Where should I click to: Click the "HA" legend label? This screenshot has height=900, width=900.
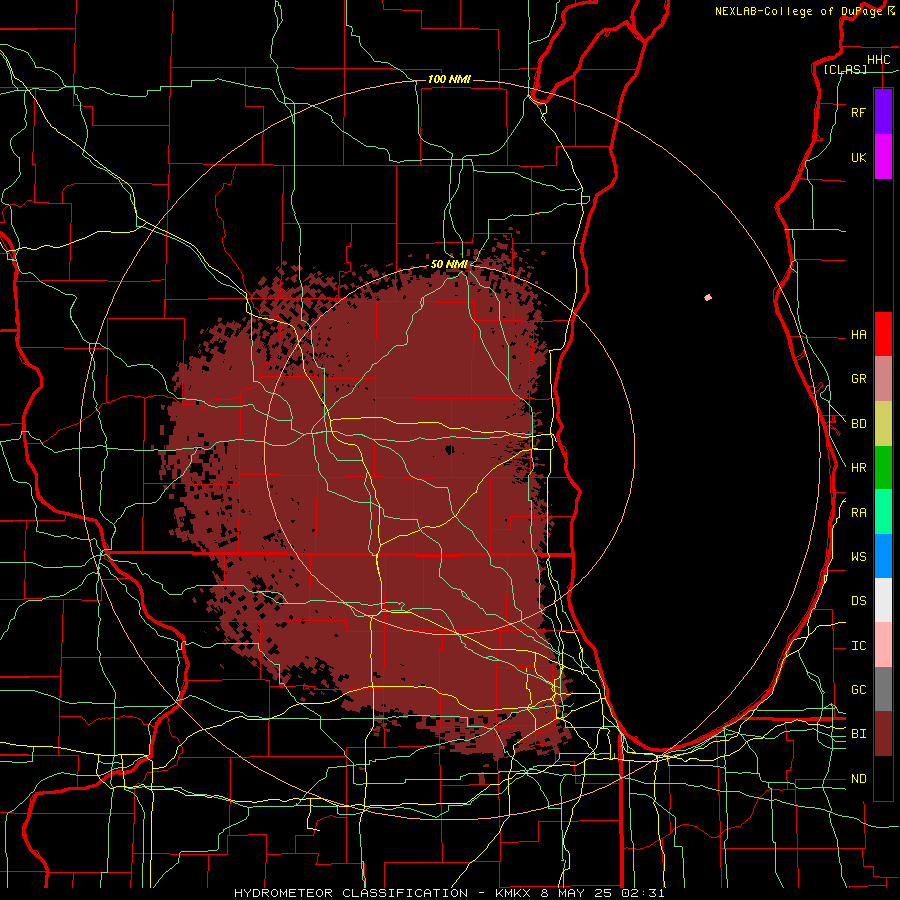858,335
